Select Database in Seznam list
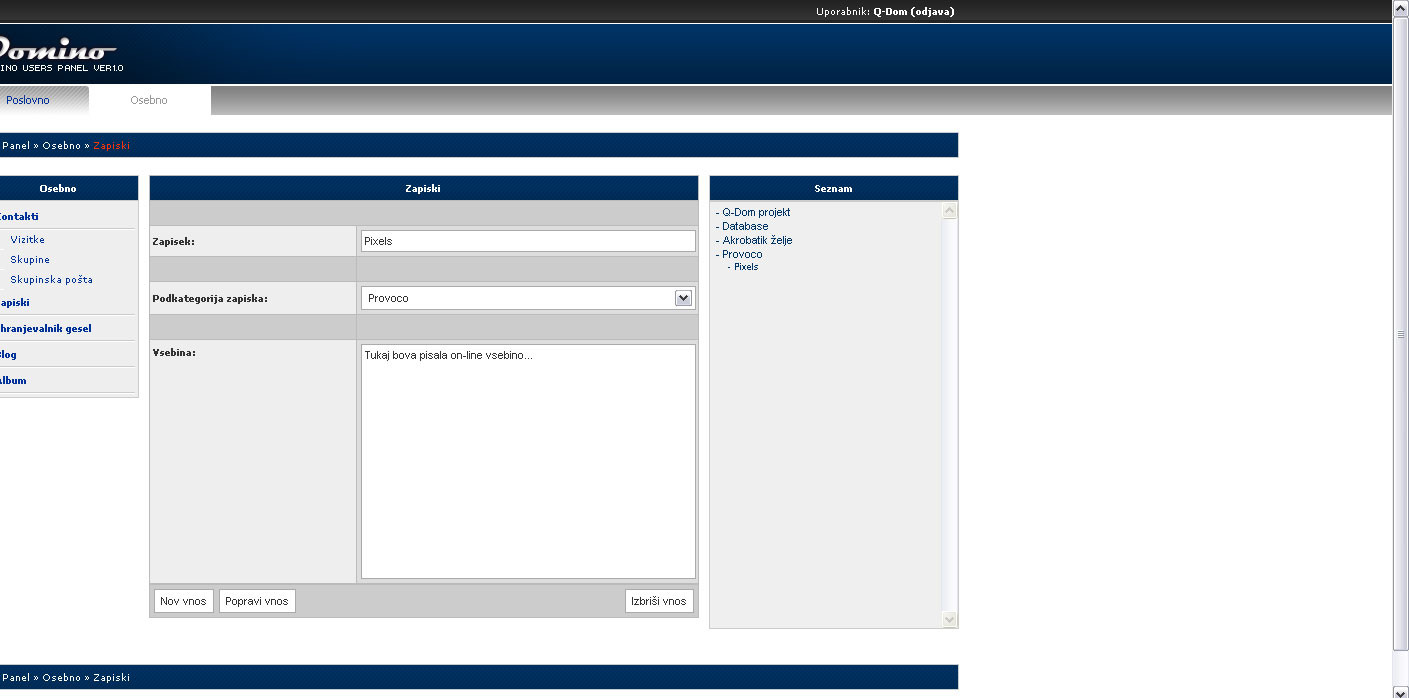This screenshot has height=698, width=1409. pyautogui.click(x=745, y=226)
